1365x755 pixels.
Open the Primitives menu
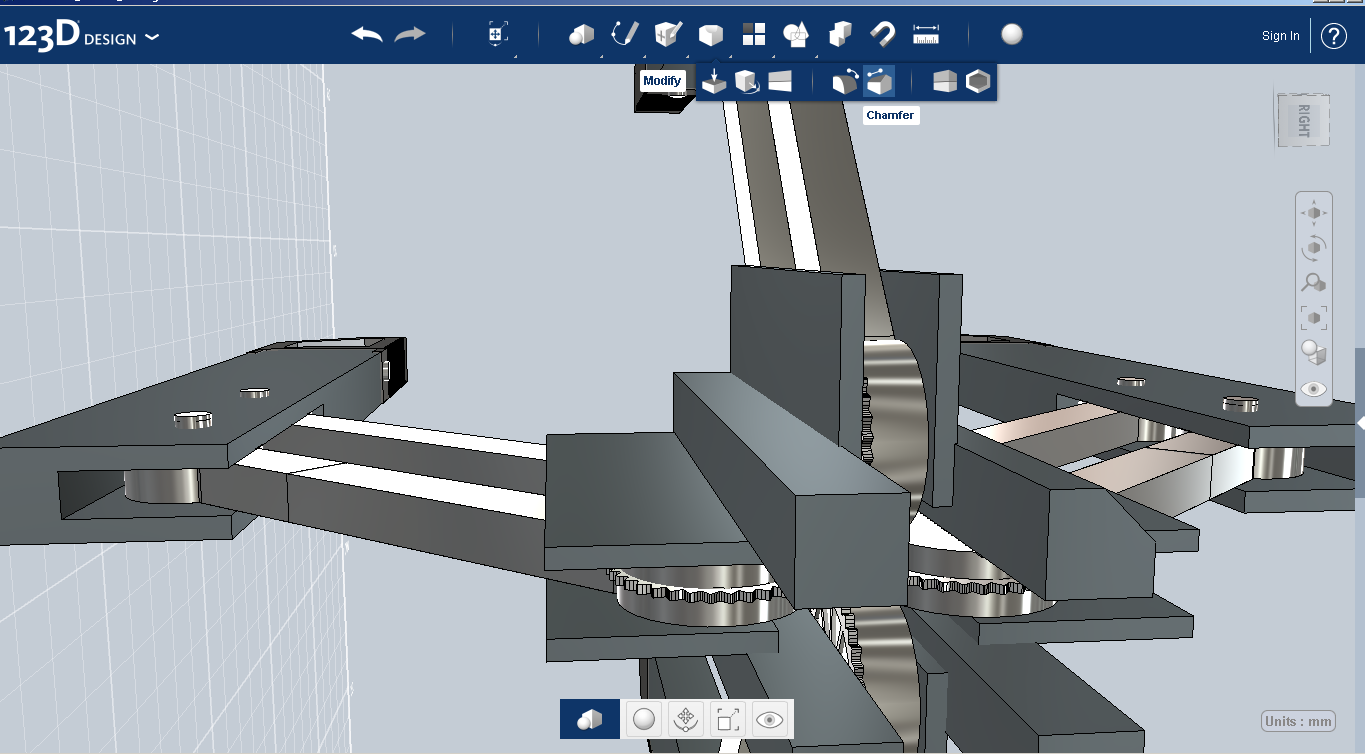click(x=581, y=35)
